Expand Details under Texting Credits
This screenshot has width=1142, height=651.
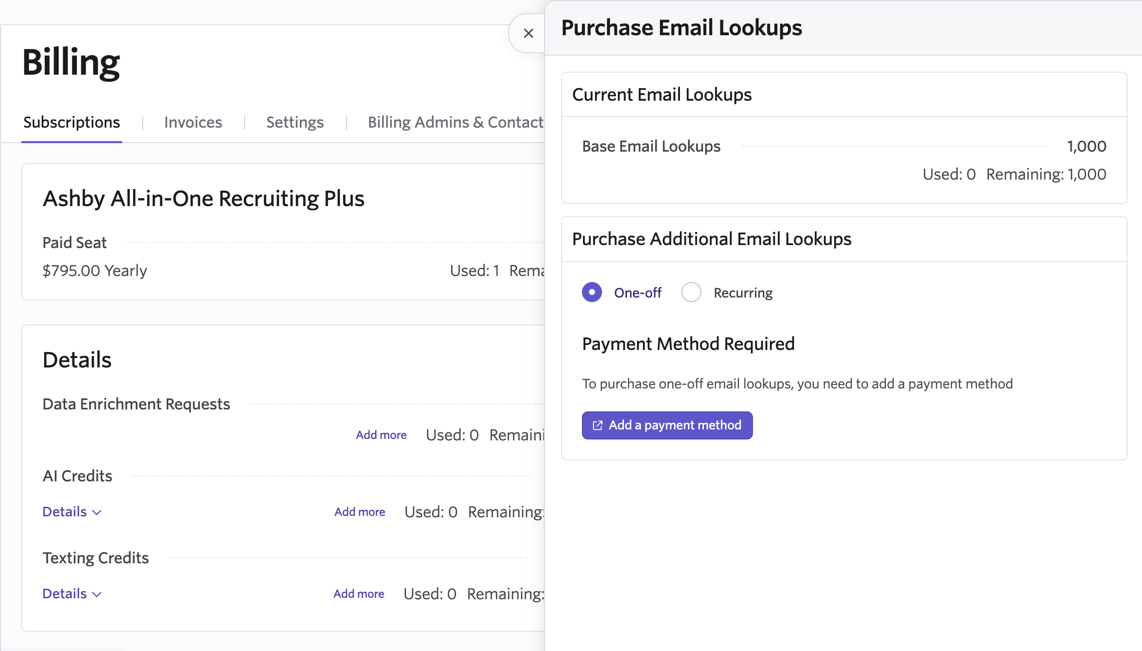[x=72, y=593]
